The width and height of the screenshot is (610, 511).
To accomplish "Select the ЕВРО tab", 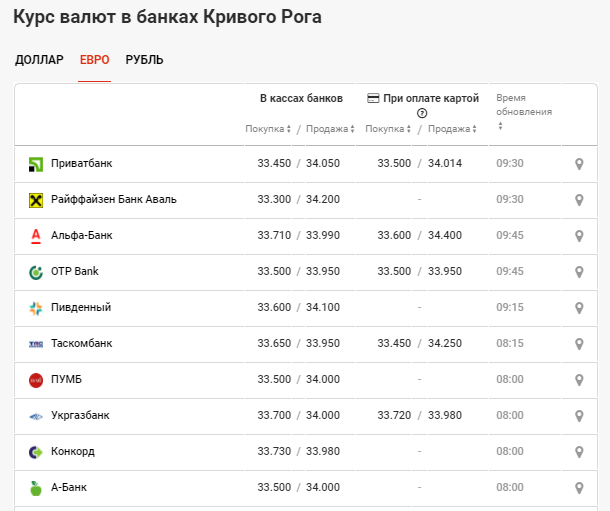I will (95, 60).
